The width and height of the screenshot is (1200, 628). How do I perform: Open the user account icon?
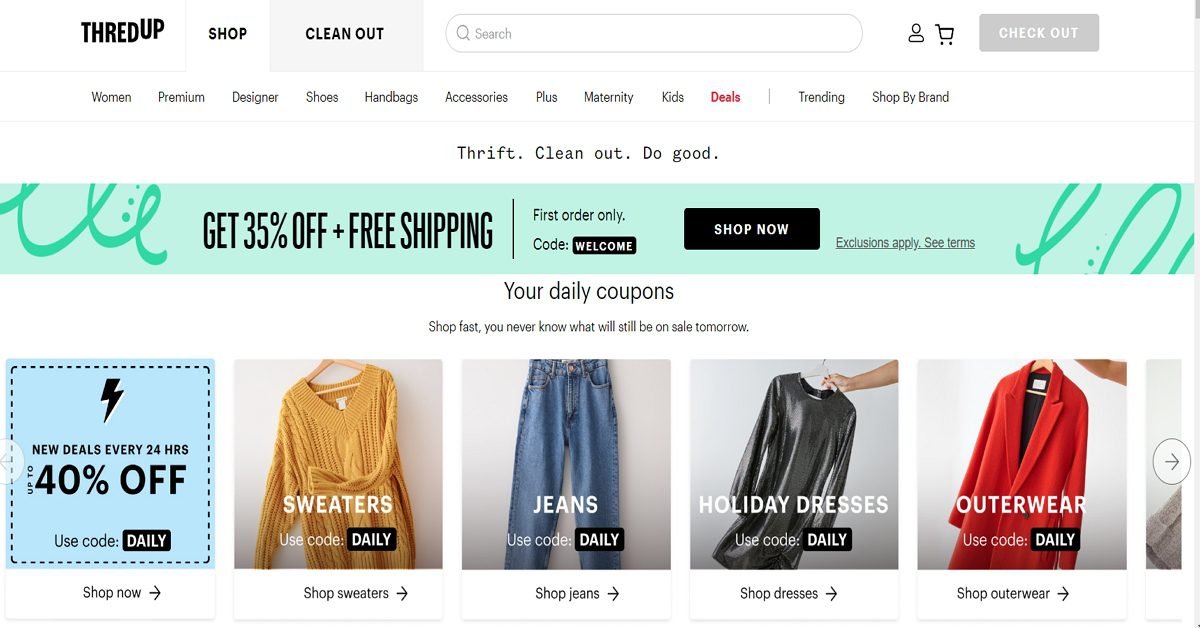point(916,33)
